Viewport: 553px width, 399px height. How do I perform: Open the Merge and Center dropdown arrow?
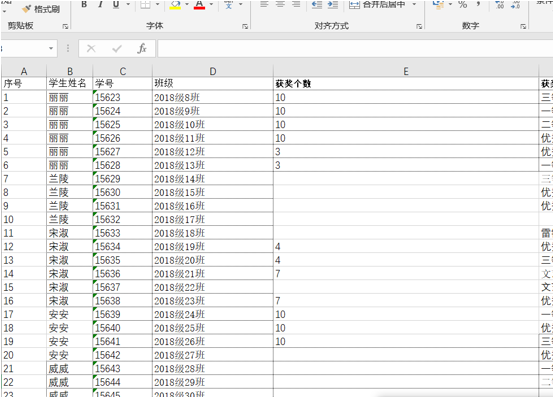(x=414, y=4)
